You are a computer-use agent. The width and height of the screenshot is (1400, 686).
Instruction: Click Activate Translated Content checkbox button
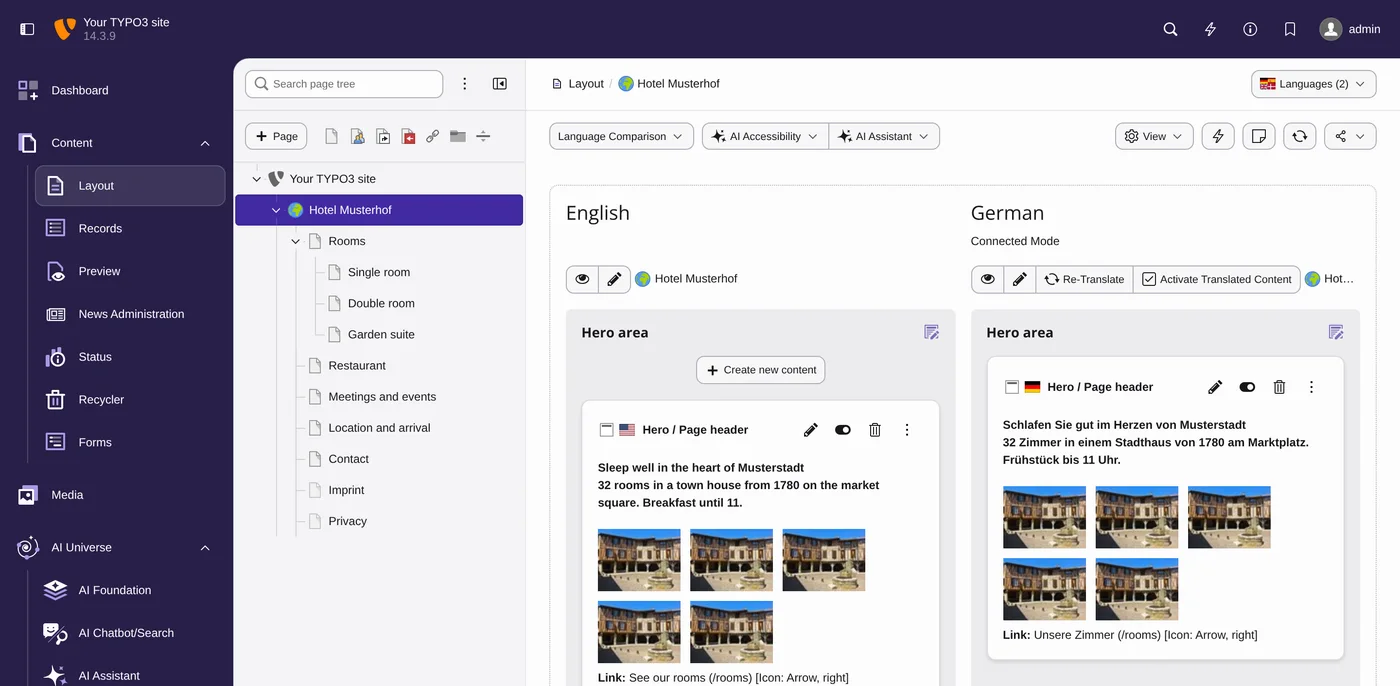tap(1217, 279)
